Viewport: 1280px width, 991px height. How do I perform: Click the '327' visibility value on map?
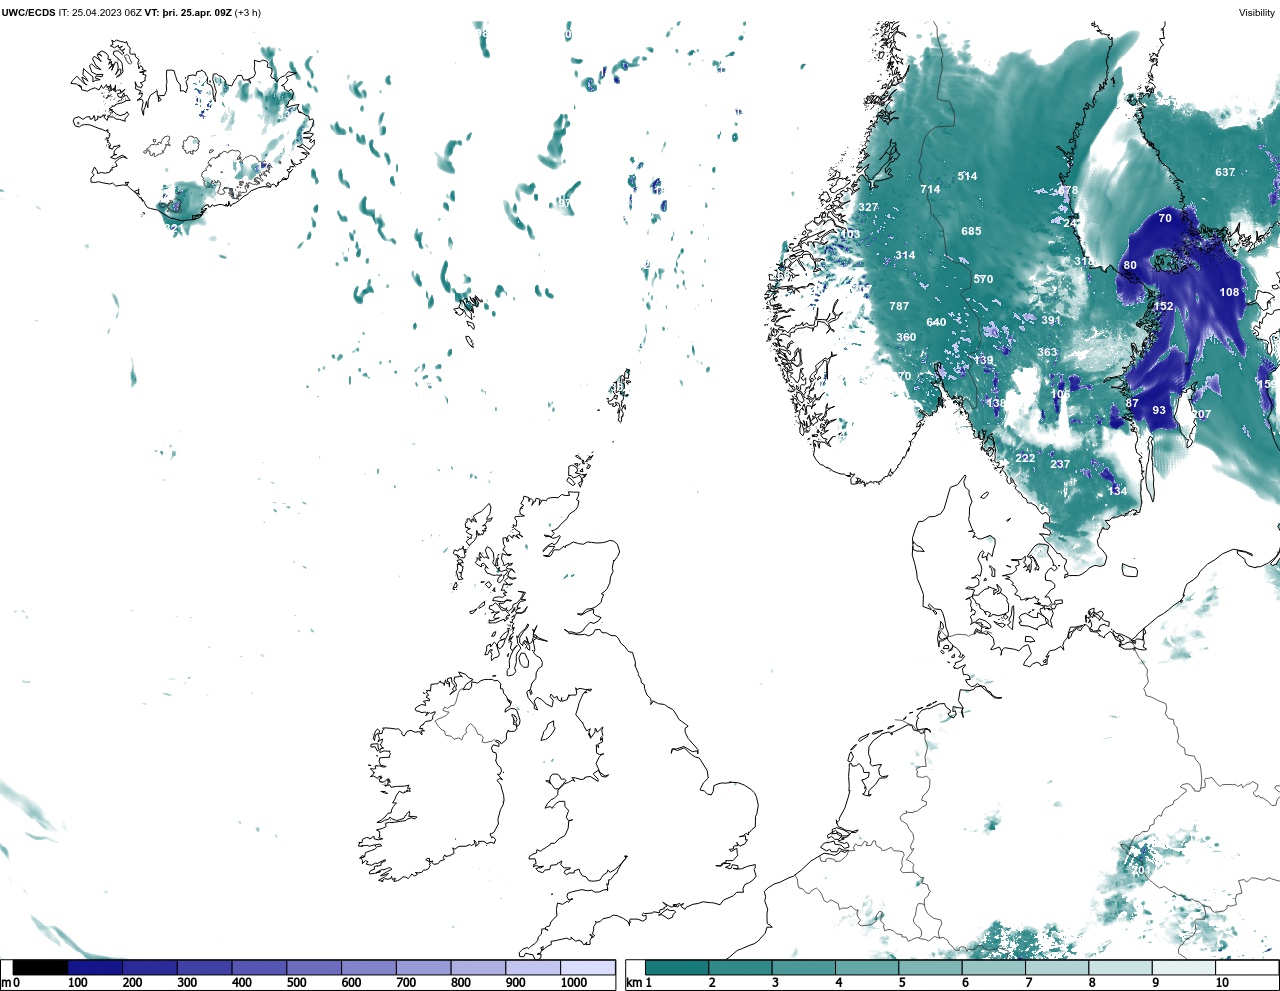pyautogui.click(x=868, y=208)
